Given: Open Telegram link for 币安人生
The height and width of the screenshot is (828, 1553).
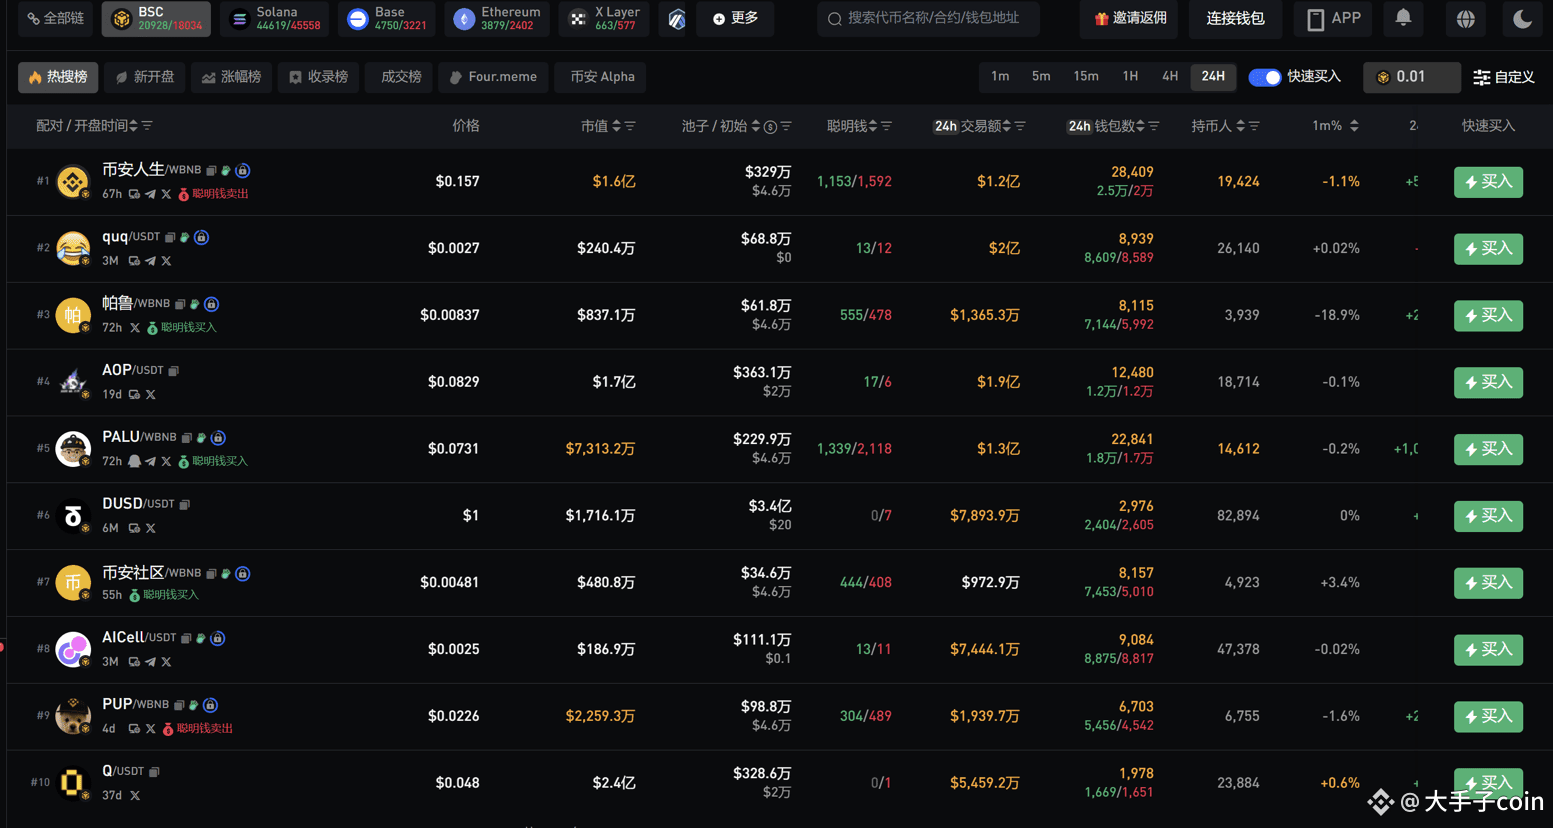Looking at the screenshot, I should click(x=150, y=194).
